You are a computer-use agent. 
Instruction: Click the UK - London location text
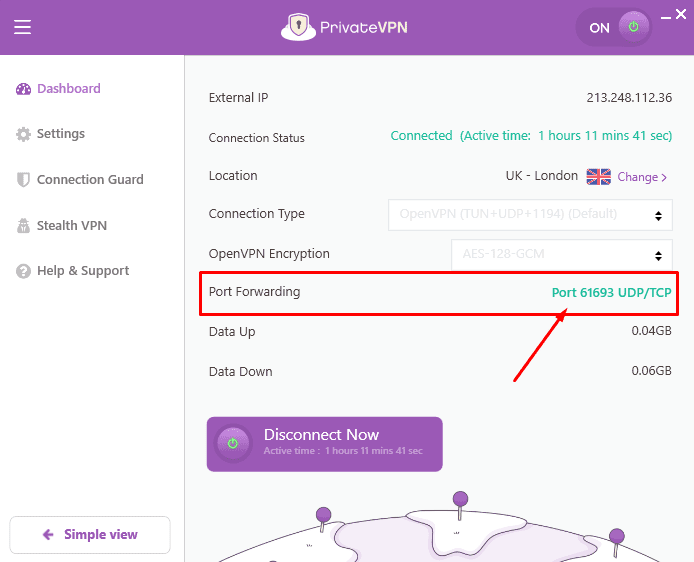click(542, 176)
